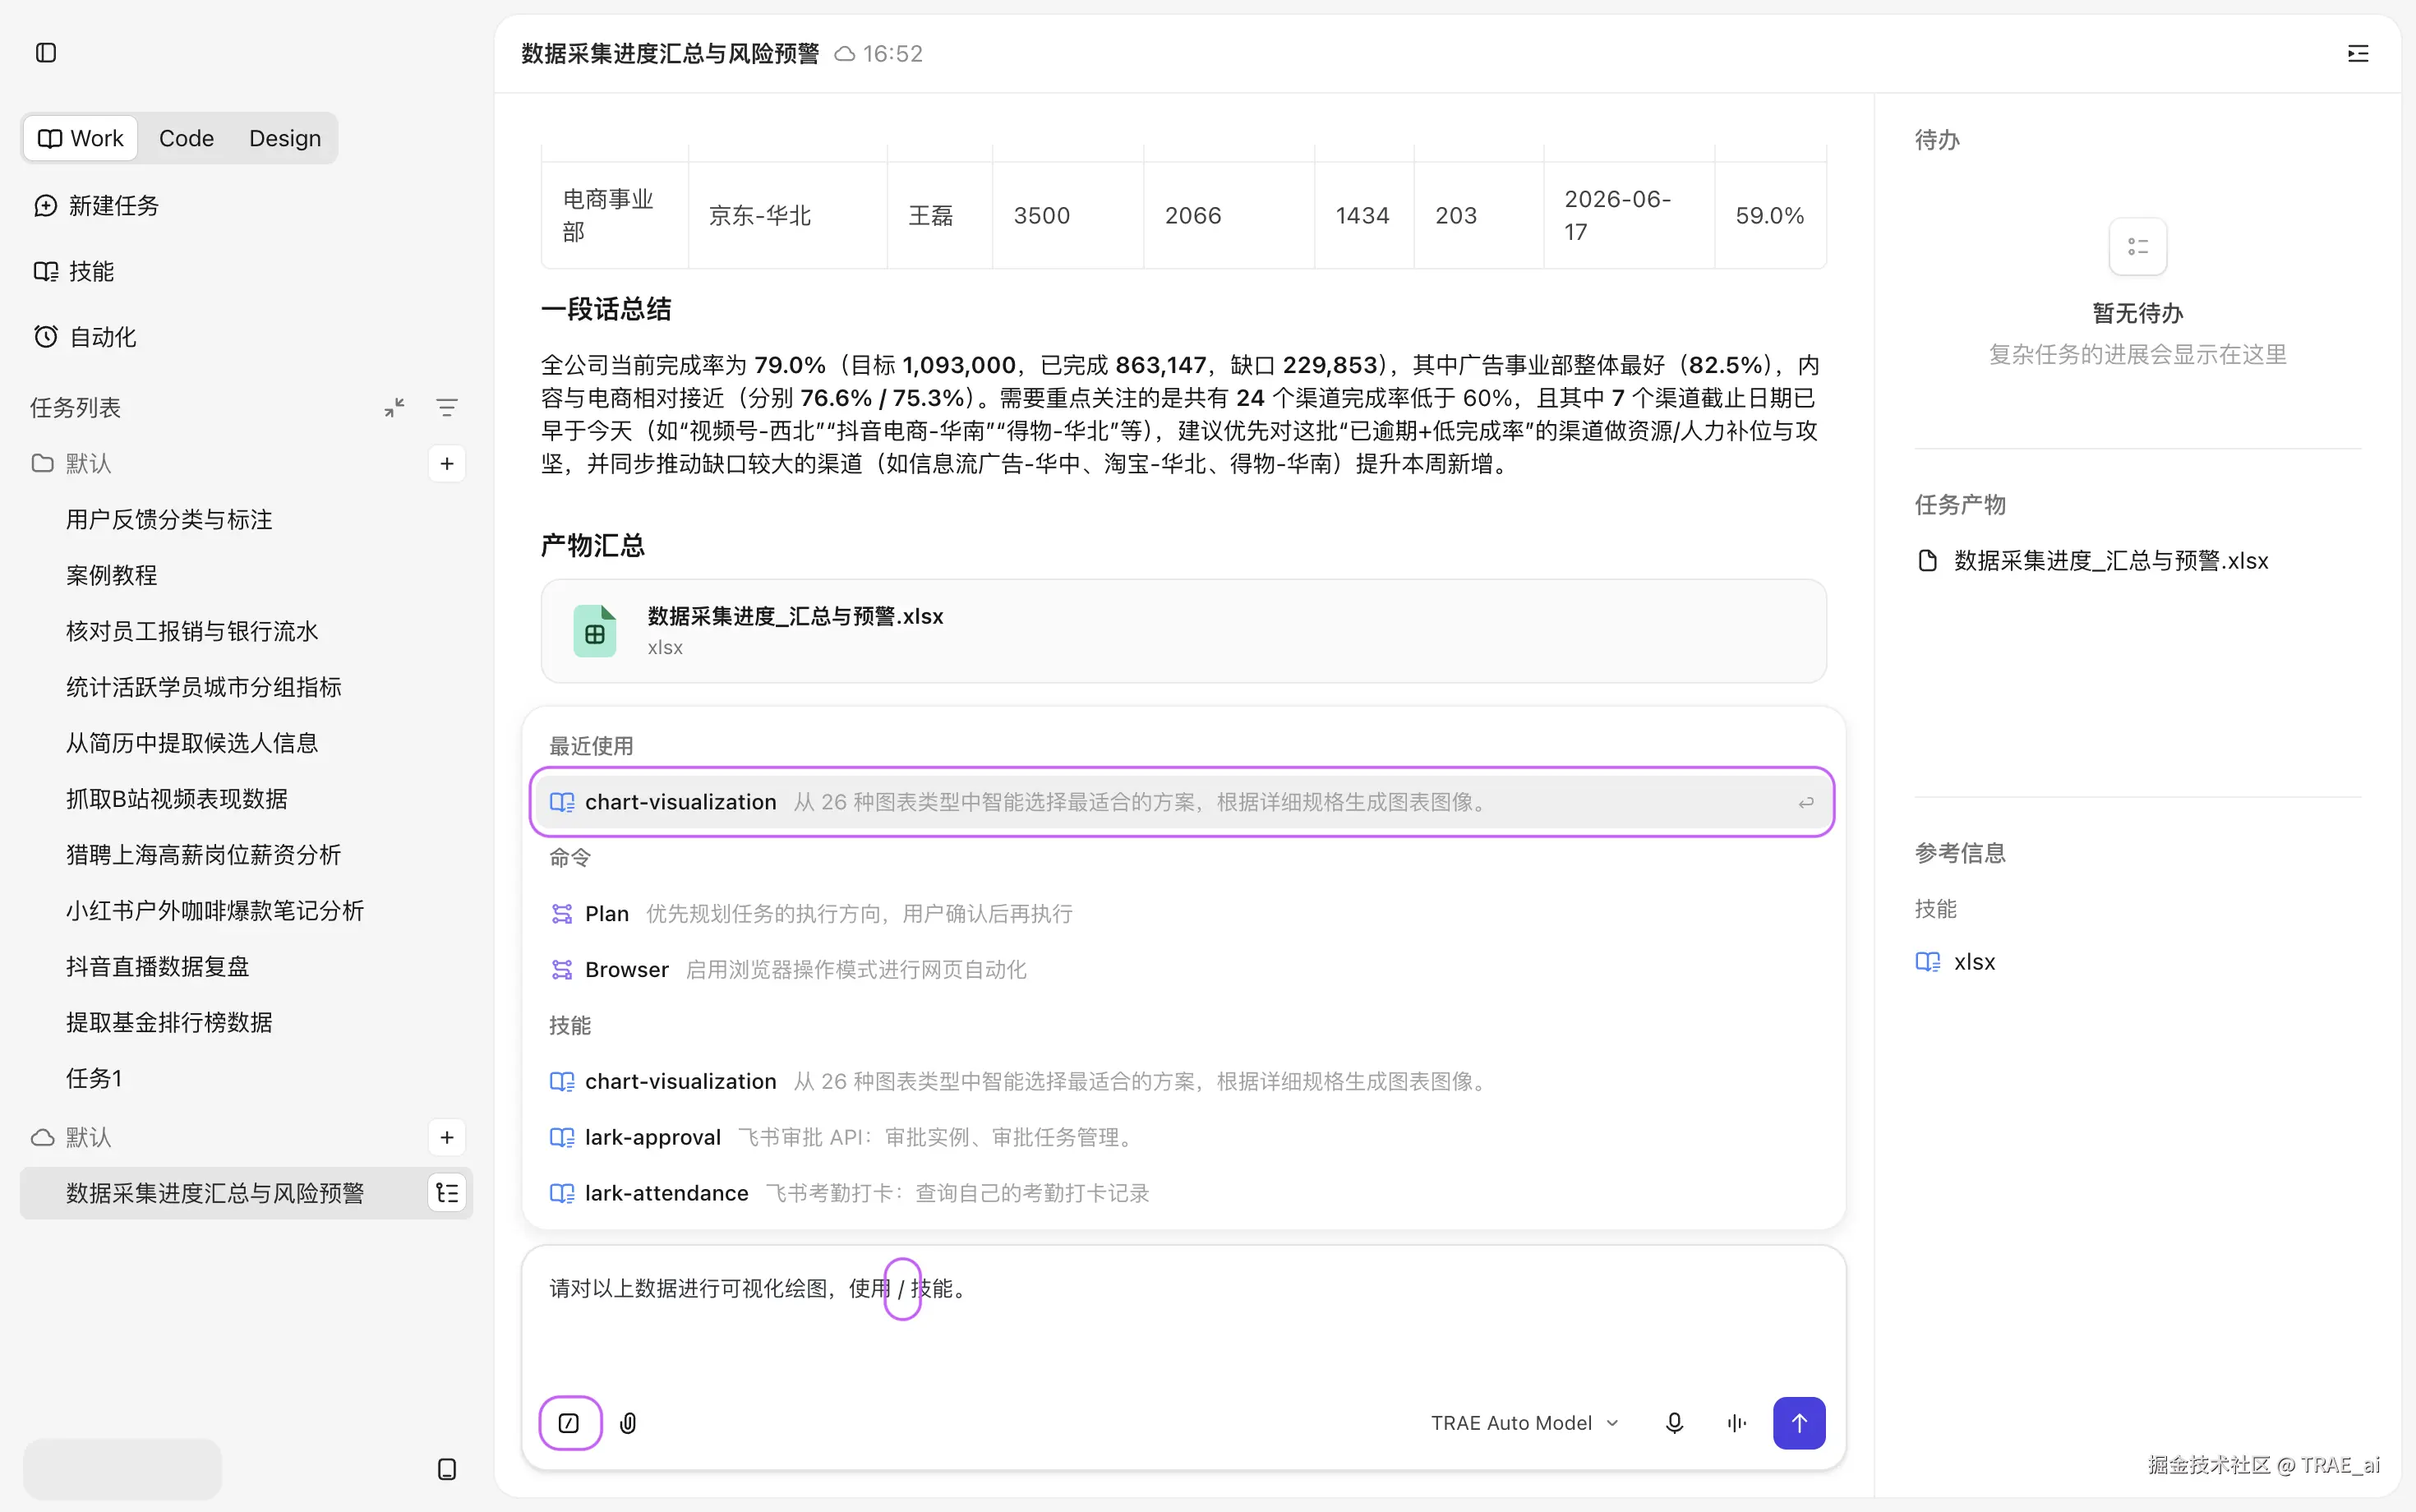This screenshot has height=1512, width=2416.
Task: Open task 小红书户外咖啡爆款笔记分析
Action: pyautogui.click(x=215, y=910)
